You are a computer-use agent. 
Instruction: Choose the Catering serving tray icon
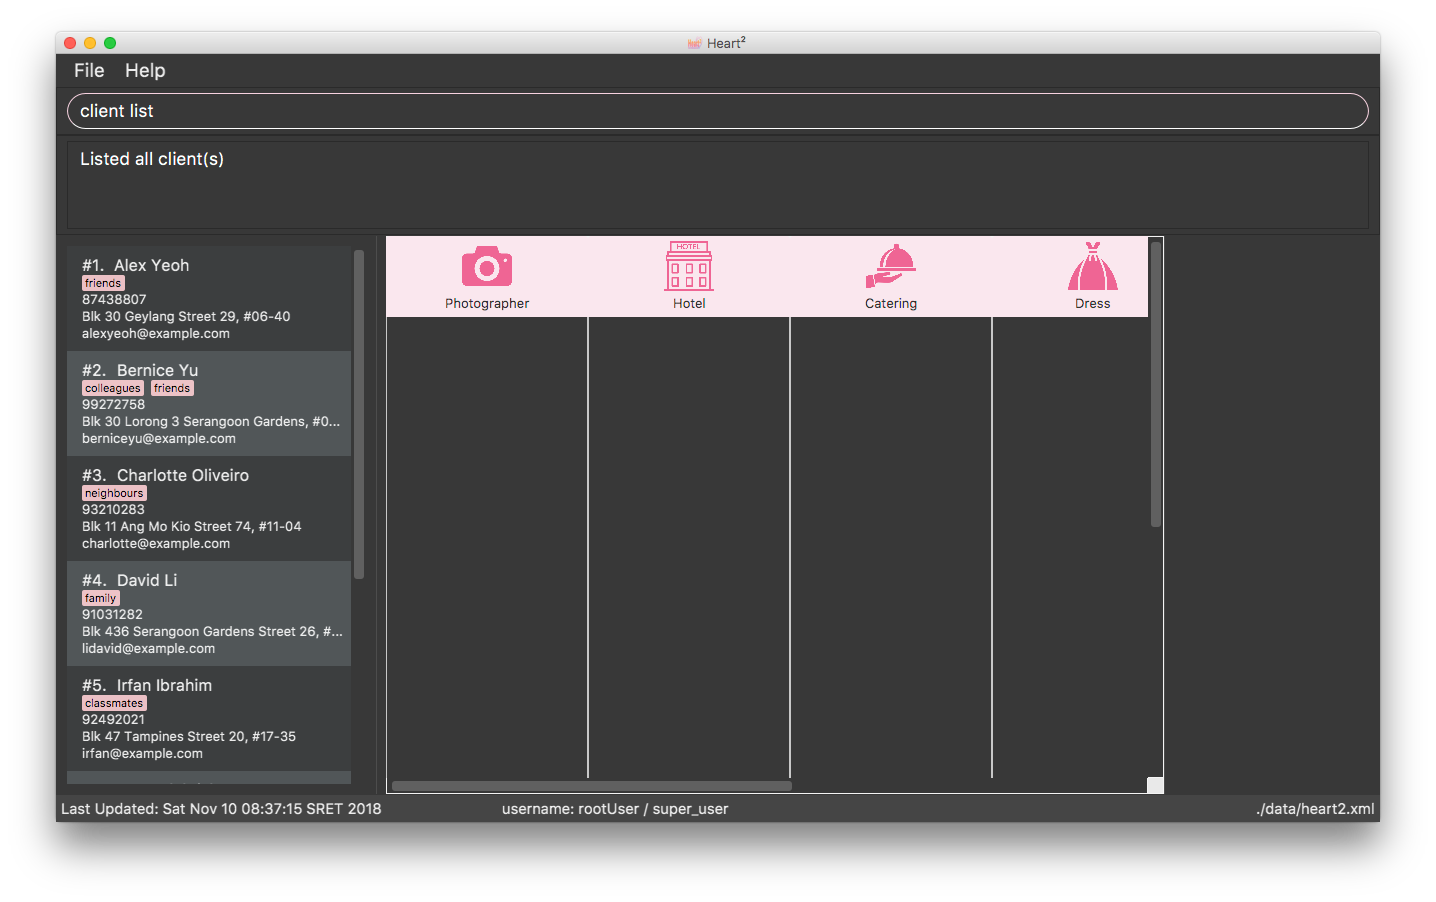pos(891,266)
